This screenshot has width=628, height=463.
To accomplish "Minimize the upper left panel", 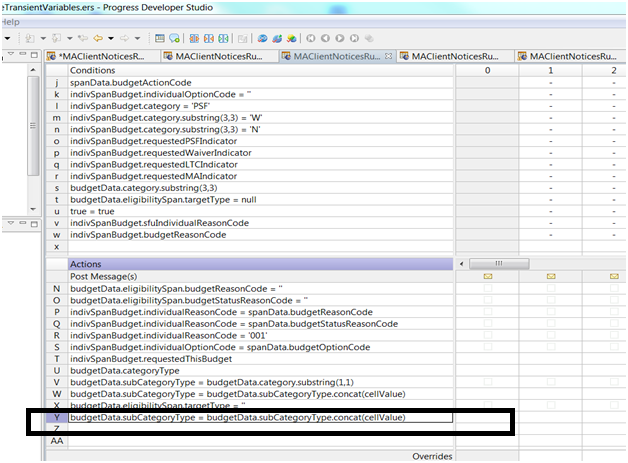I will [x=22, y=54].
